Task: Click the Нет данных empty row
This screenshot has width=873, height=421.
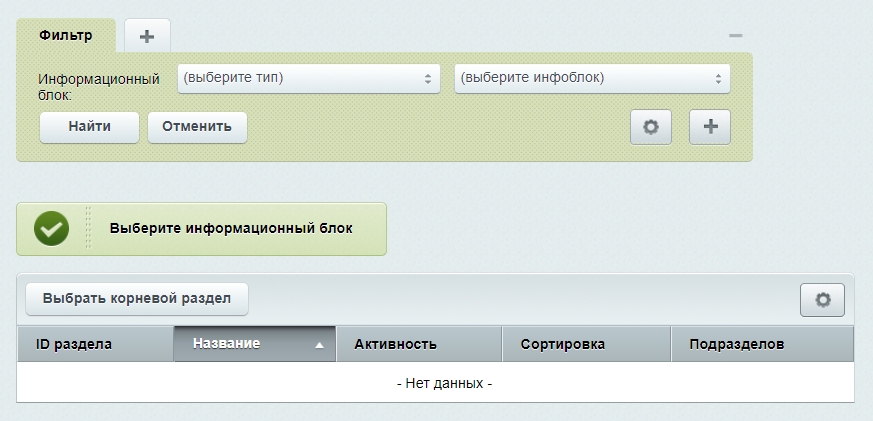Action: pos(435,383)
